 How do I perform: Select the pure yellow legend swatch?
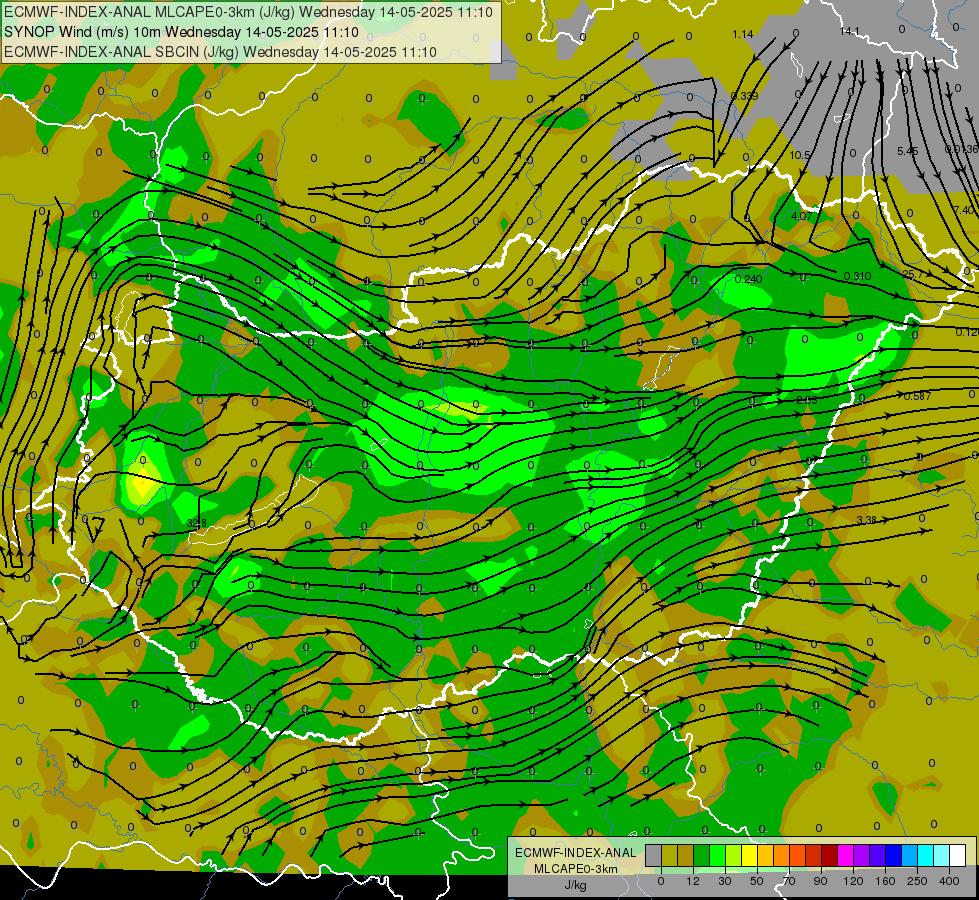point(750,855)
